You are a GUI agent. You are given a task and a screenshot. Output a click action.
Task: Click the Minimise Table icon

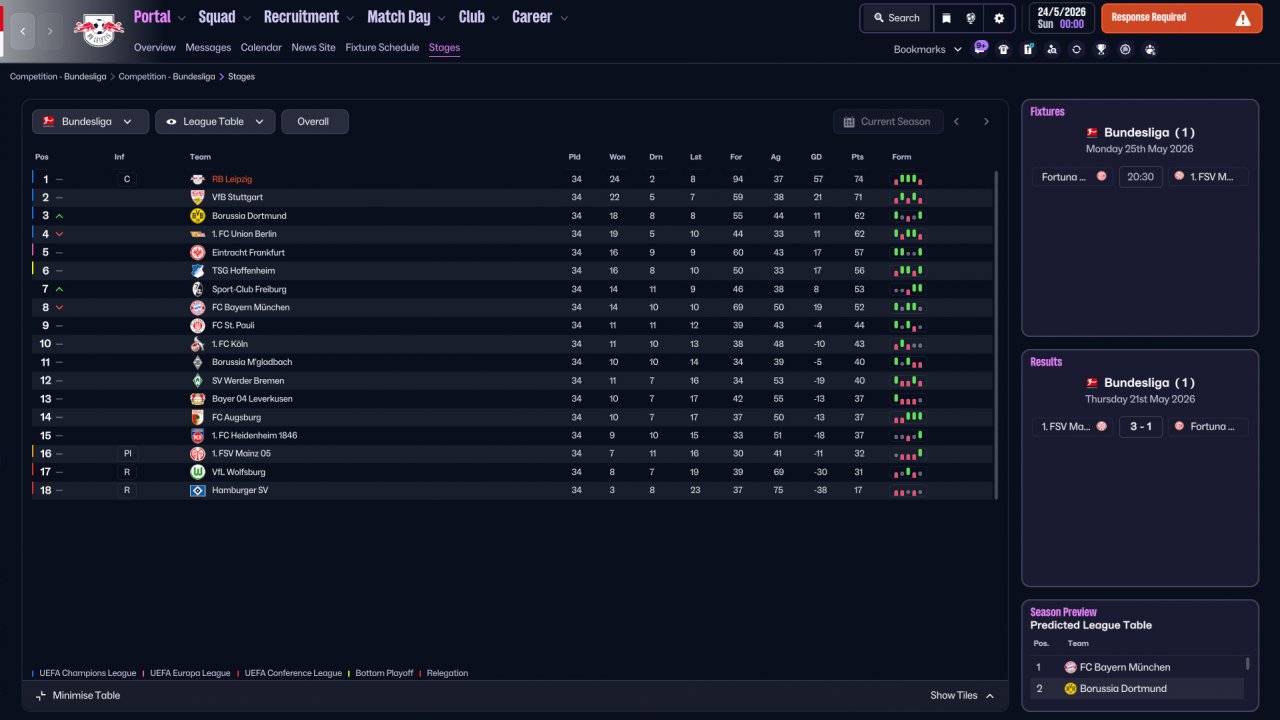pos(41,695)
